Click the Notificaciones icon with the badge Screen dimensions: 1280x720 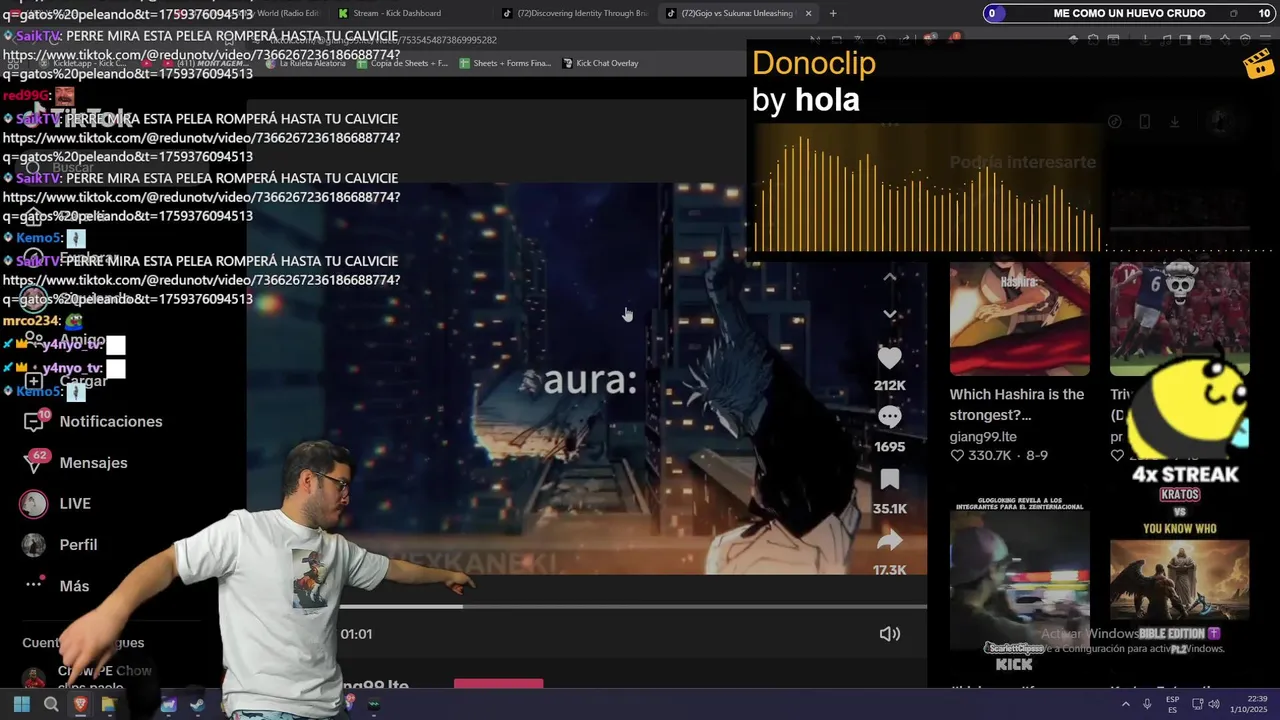(35, 421)
